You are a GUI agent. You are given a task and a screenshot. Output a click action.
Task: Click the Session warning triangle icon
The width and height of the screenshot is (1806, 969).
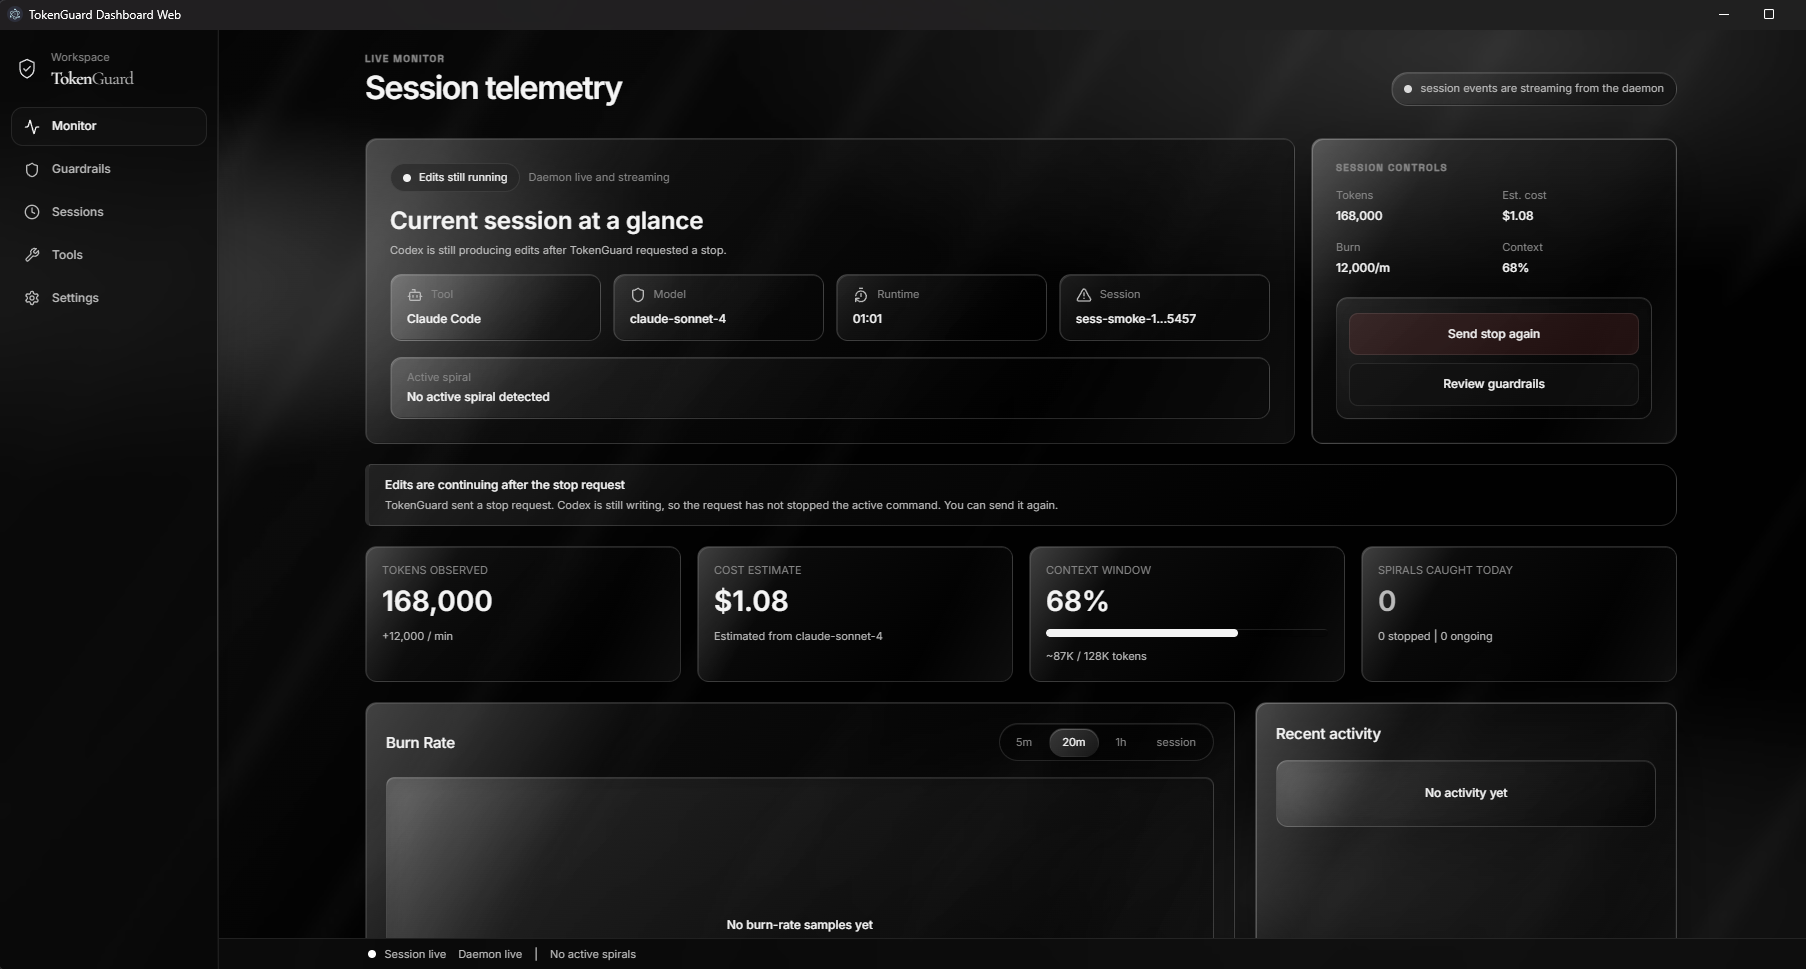click(1083, 294)
